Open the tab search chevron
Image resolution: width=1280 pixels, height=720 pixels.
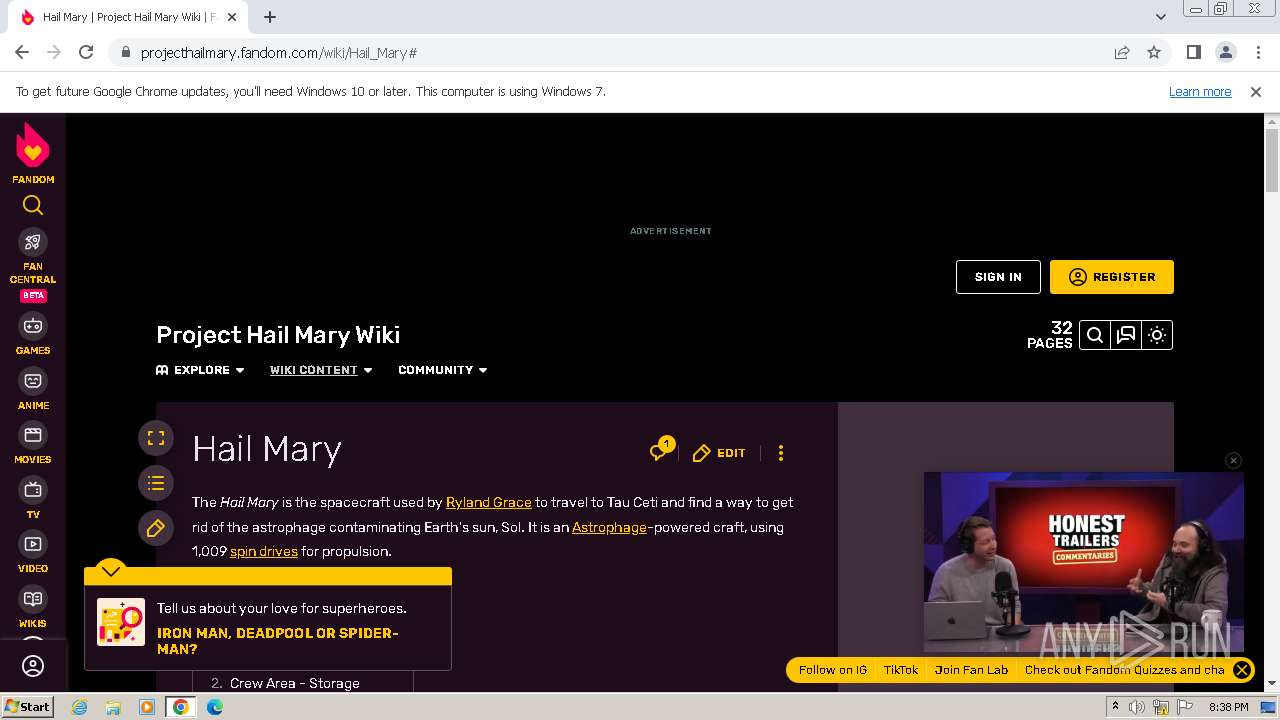1161,17
